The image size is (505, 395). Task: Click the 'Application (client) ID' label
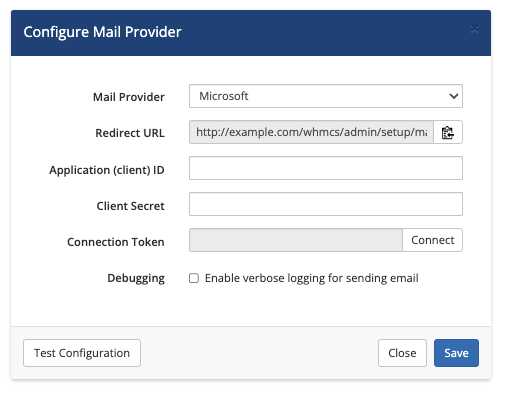[x=107, y=170]
